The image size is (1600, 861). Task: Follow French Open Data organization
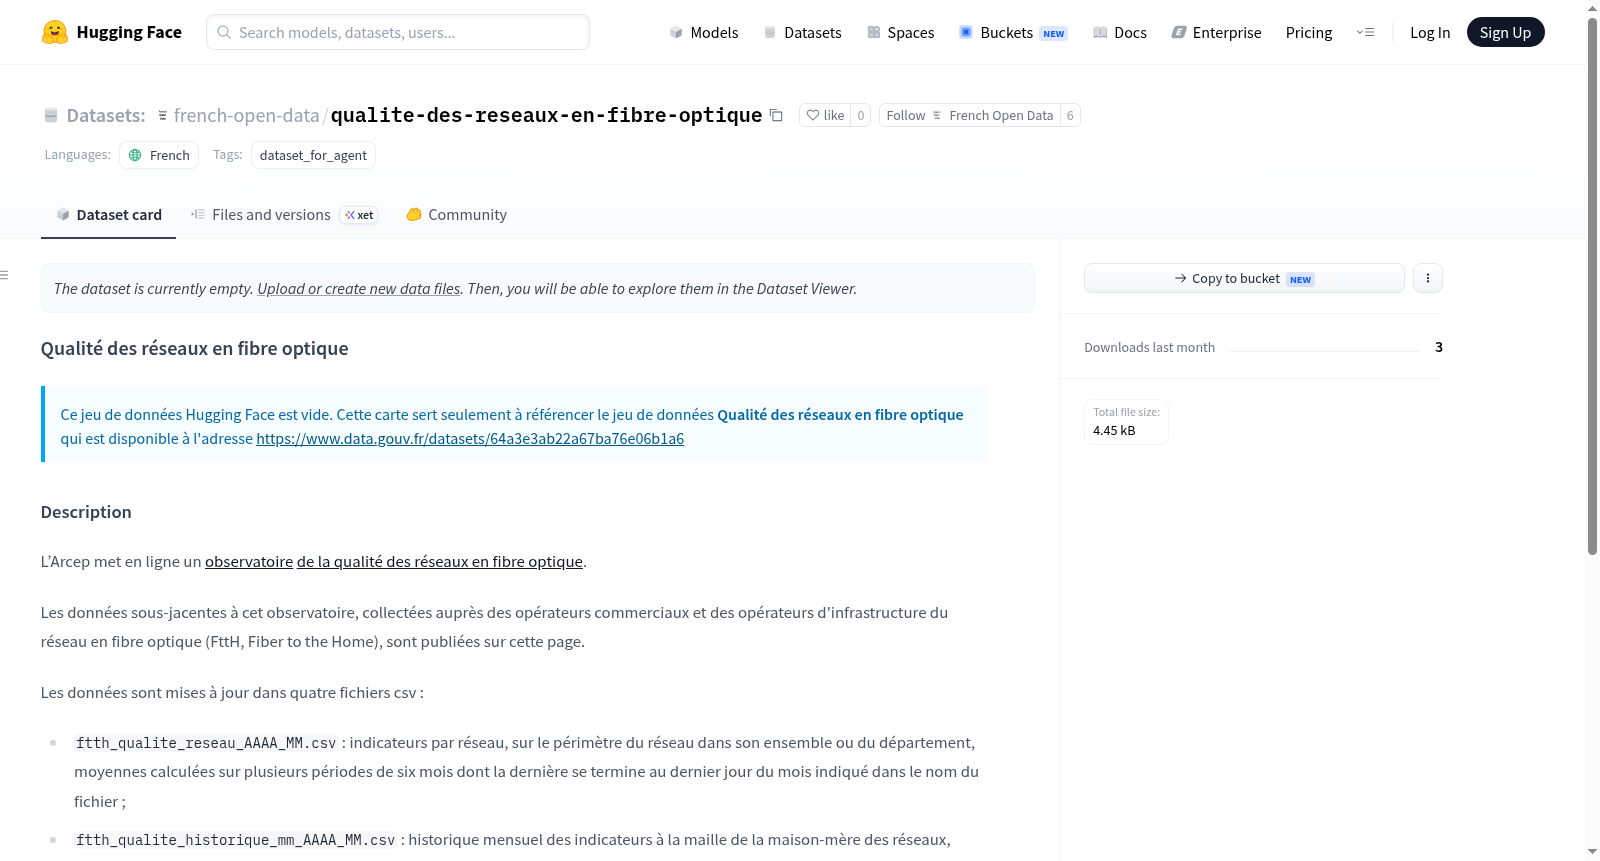970,115
